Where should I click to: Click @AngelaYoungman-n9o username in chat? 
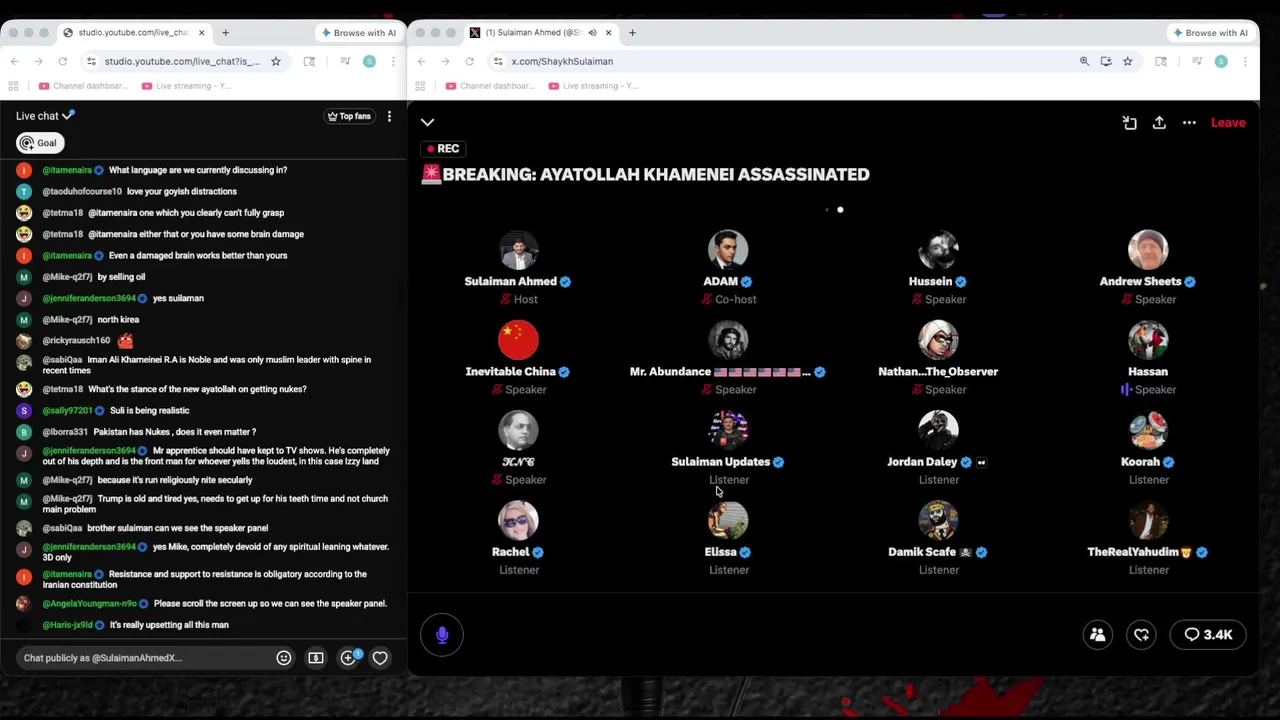point(89,604)
